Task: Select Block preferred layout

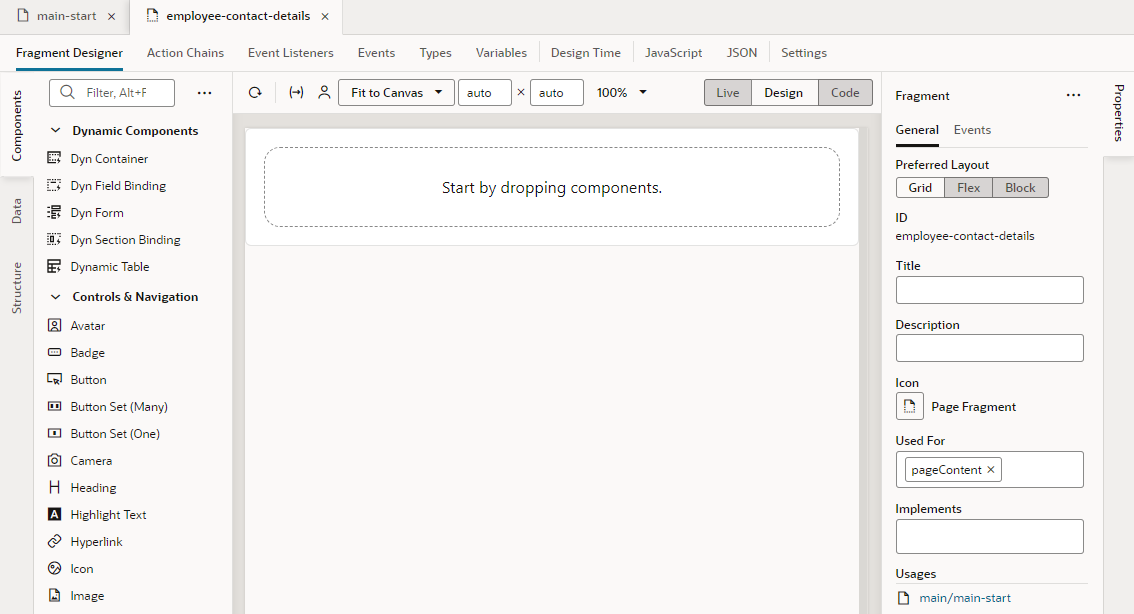Action: tap(1020, 187)
